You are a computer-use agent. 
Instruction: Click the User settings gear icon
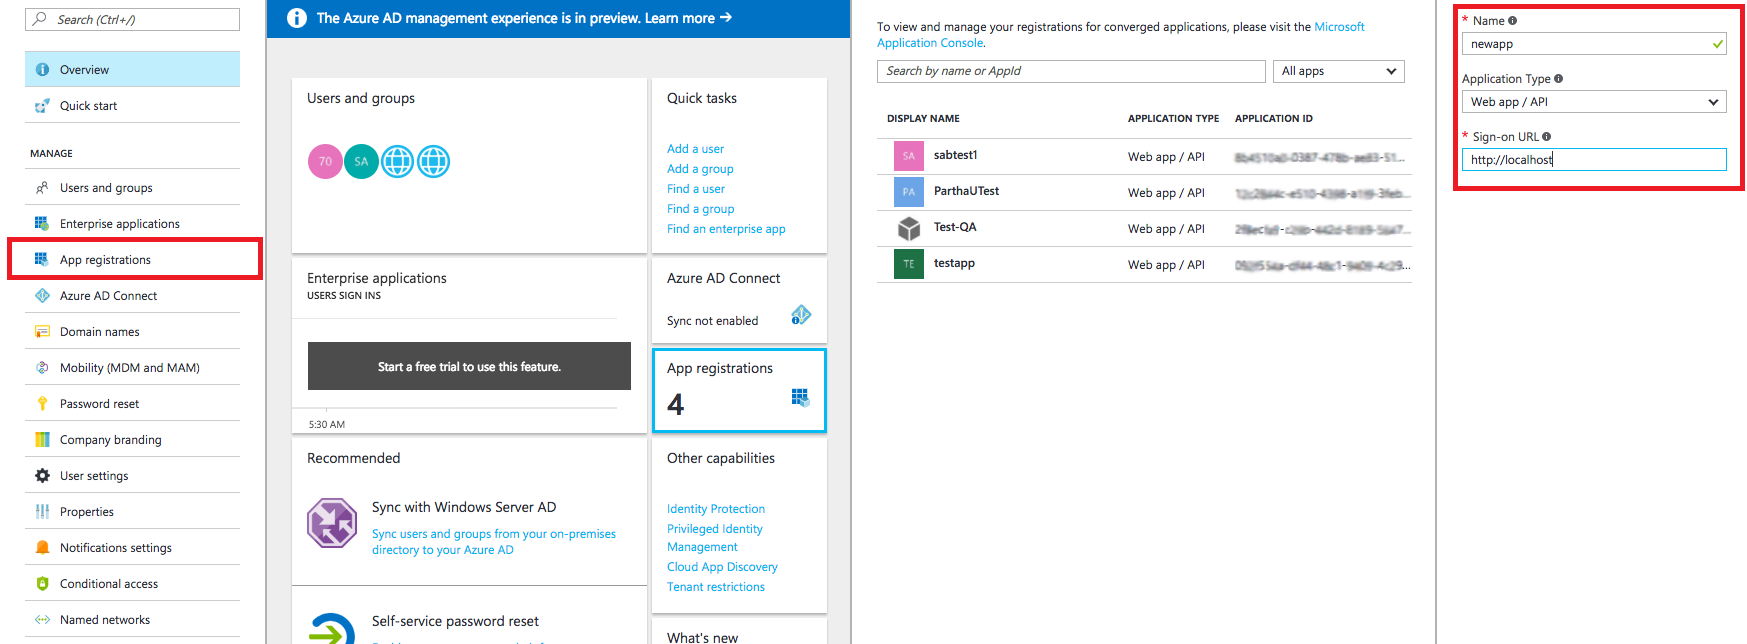(x=42, y=476)
